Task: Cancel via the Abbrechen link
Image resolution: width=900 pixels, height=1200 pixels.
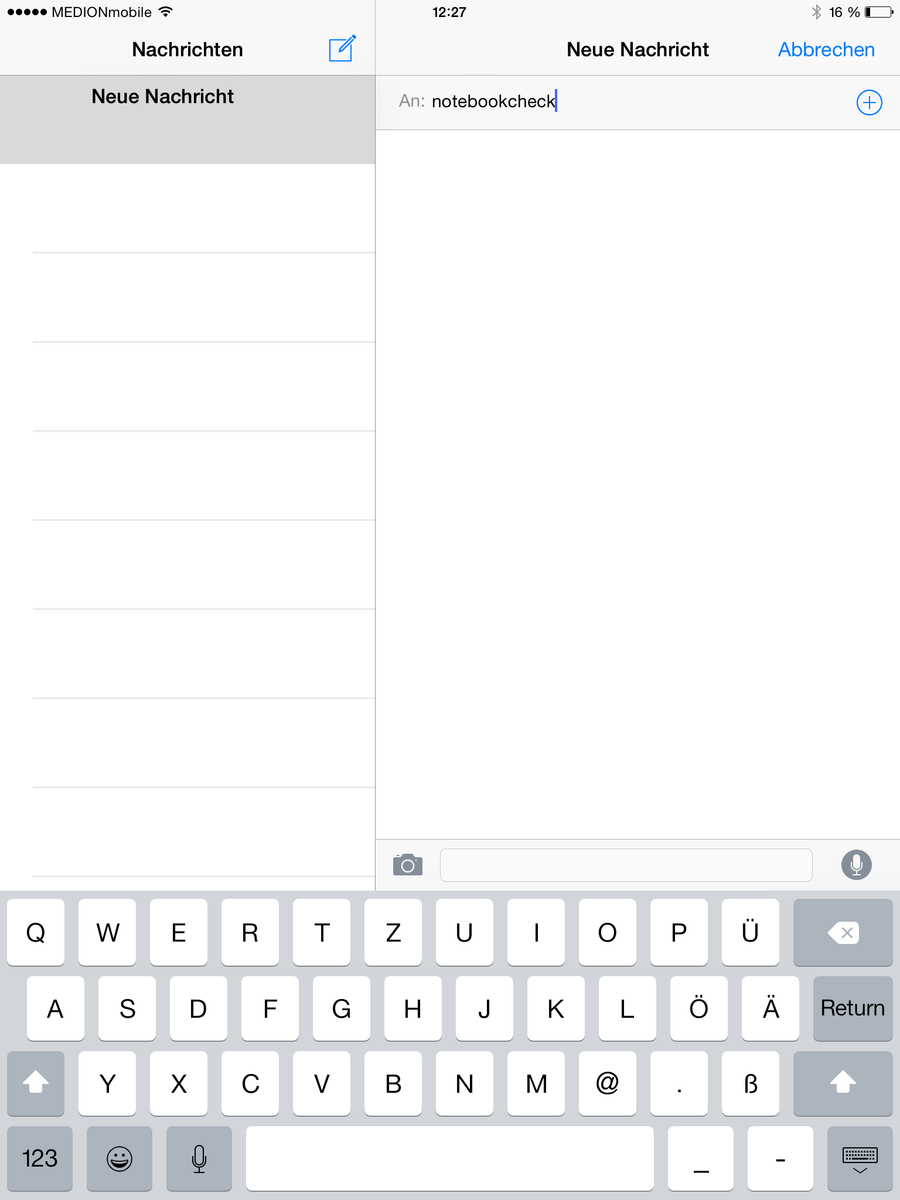Action: tap(826, 49)
